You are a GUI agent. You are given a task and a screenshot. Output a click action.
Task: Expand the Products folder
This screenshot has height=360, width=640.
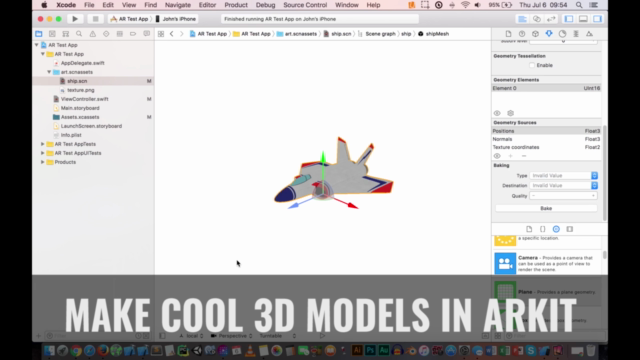(42, 162)
